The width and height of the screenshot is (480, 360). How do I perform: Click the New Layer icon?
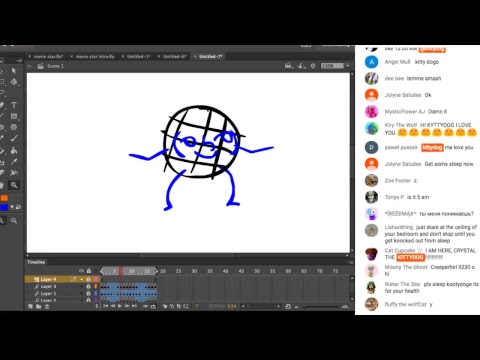[x=30, y=306]
